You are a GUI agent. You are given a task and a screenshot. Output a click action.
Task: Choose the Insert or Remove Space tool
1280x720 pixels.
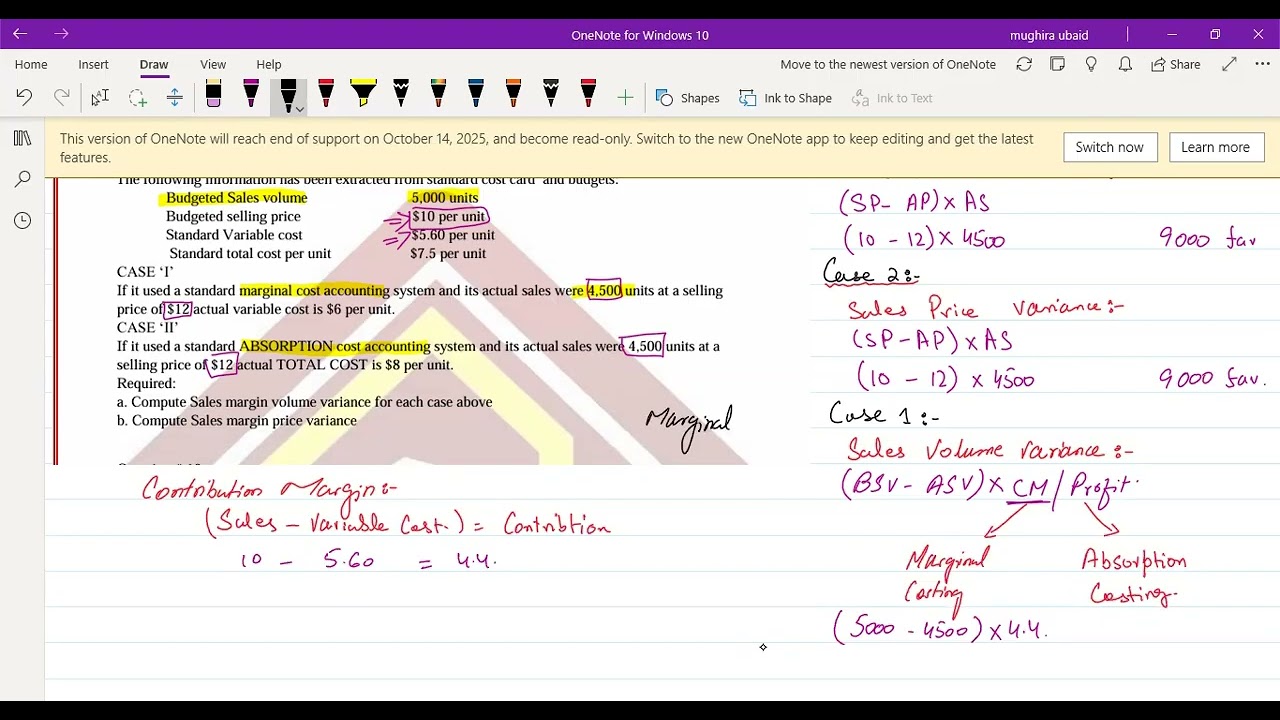[174, 98]
